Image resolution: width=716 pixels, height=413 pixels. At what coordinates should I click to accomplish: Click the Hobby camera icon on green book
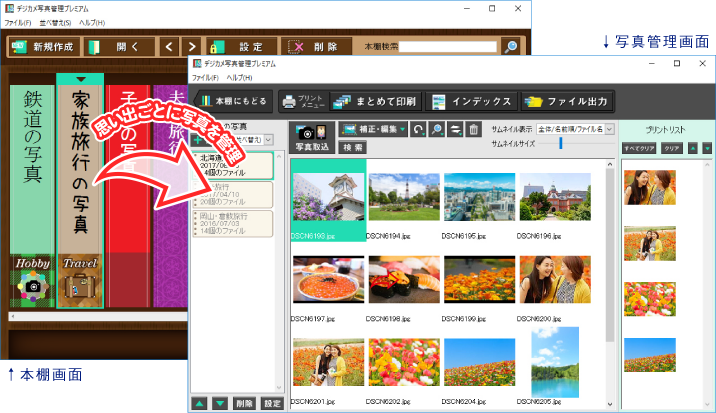click(x=32, y=286)
